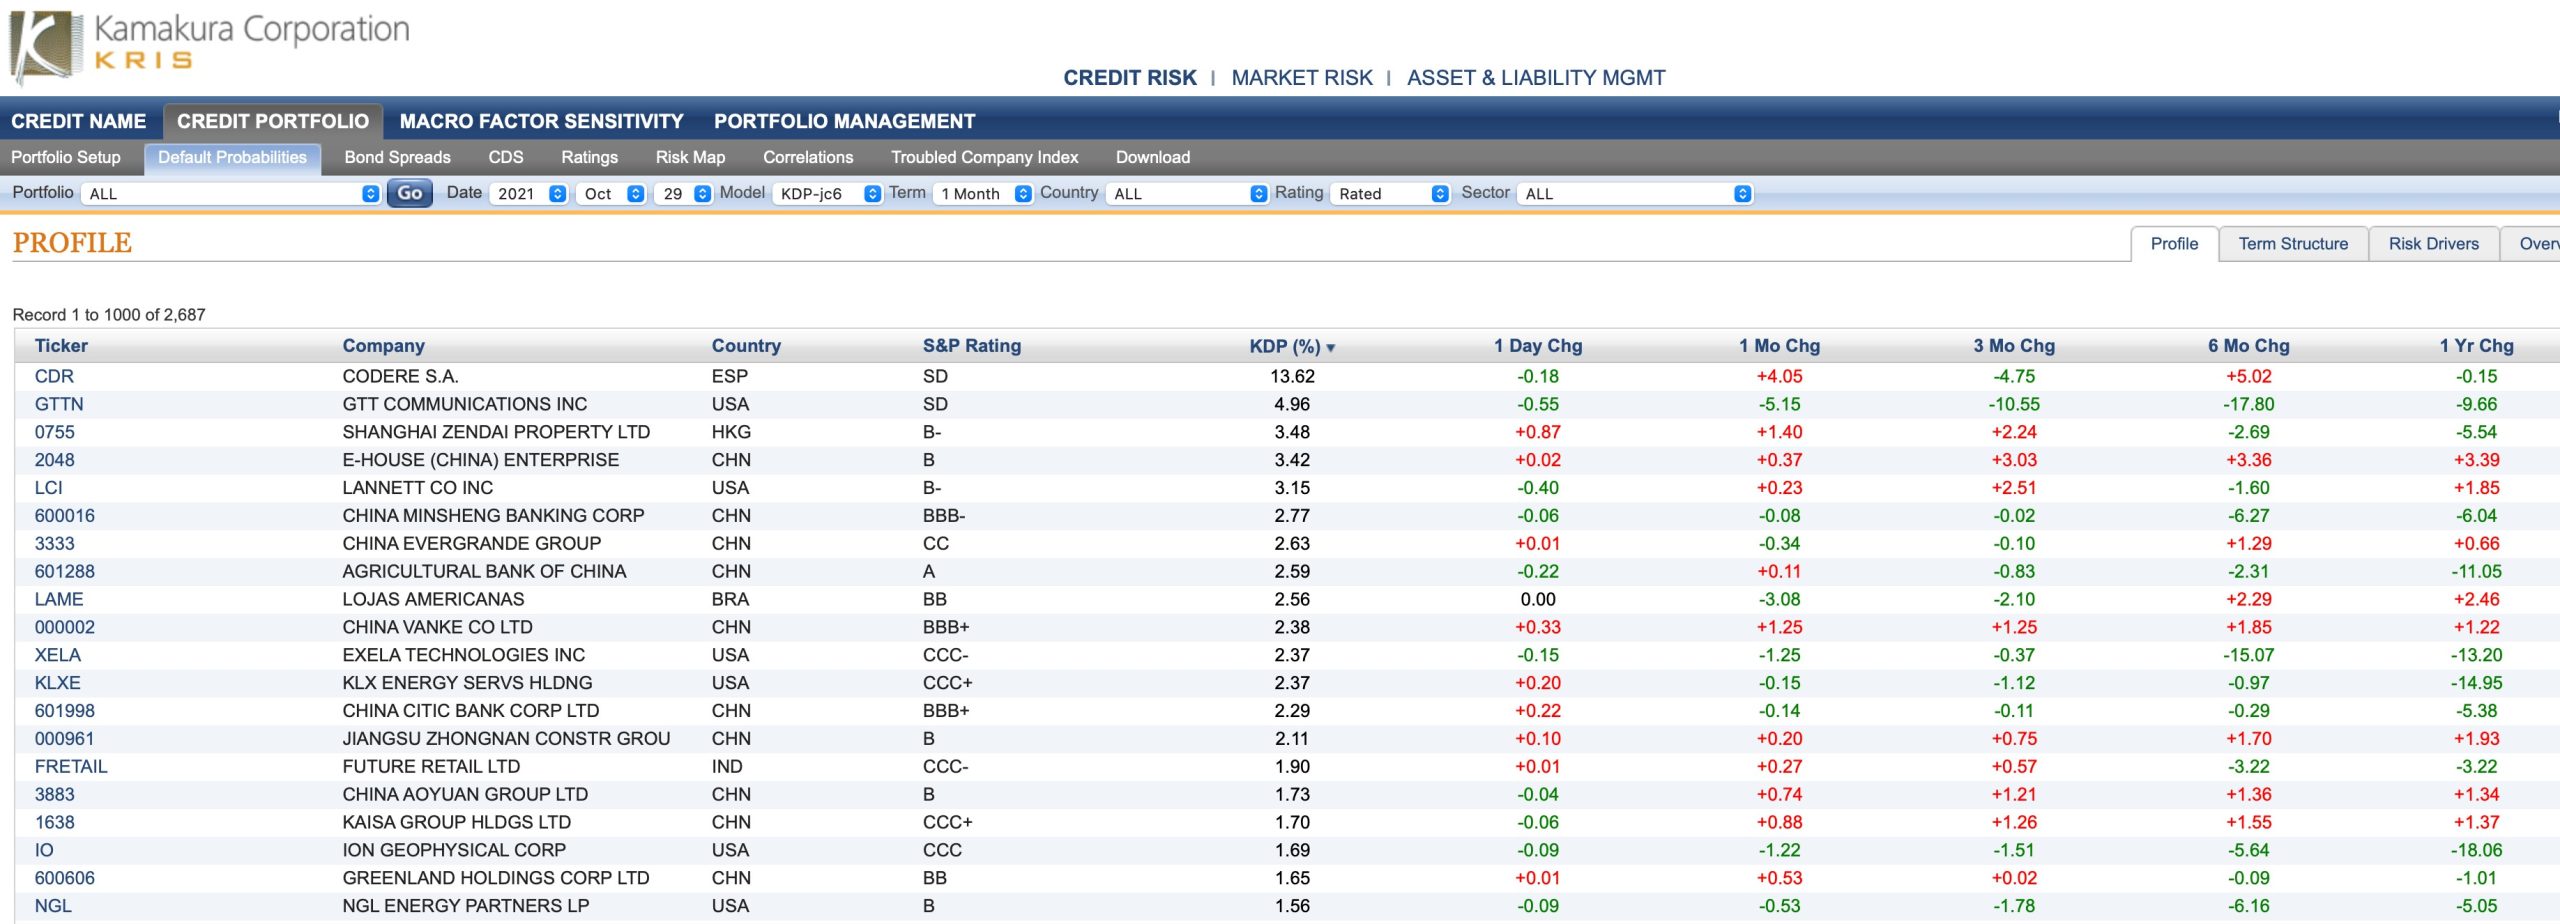Open the Risk Map submenu
This screenshot has height=924, width=2560.
(x=691, y=157)
